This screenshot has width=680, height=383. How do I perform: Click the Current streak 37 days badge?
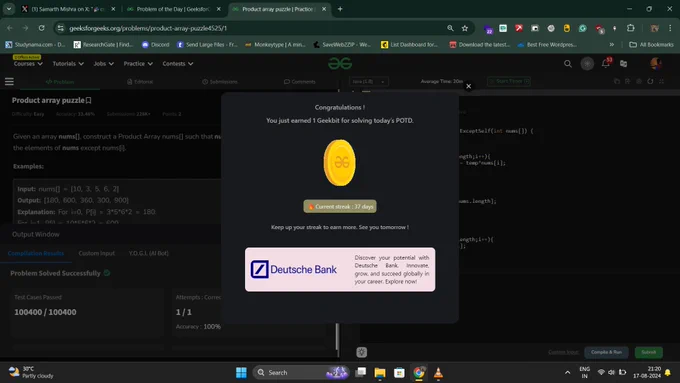340,206
